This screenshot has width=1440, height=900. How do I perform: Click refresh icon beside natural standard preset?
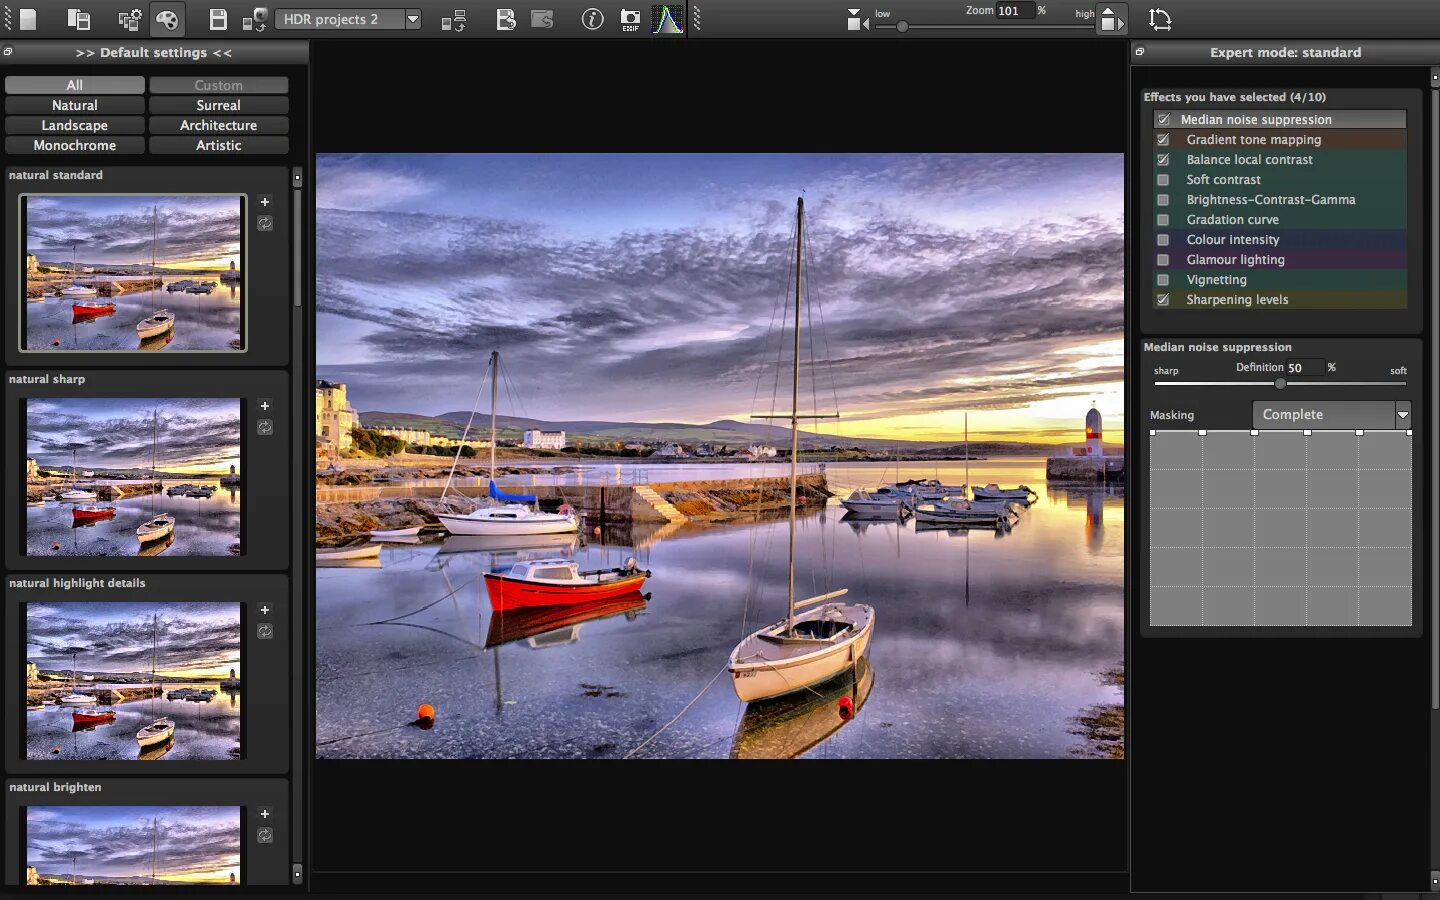[x=265, y=224]
